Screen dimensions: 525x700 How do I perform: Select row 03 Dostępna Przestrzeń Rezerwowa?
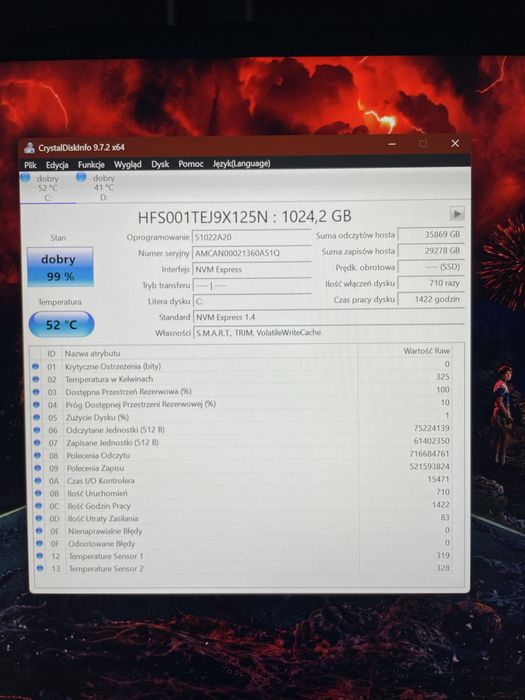[x=242, y=392]
